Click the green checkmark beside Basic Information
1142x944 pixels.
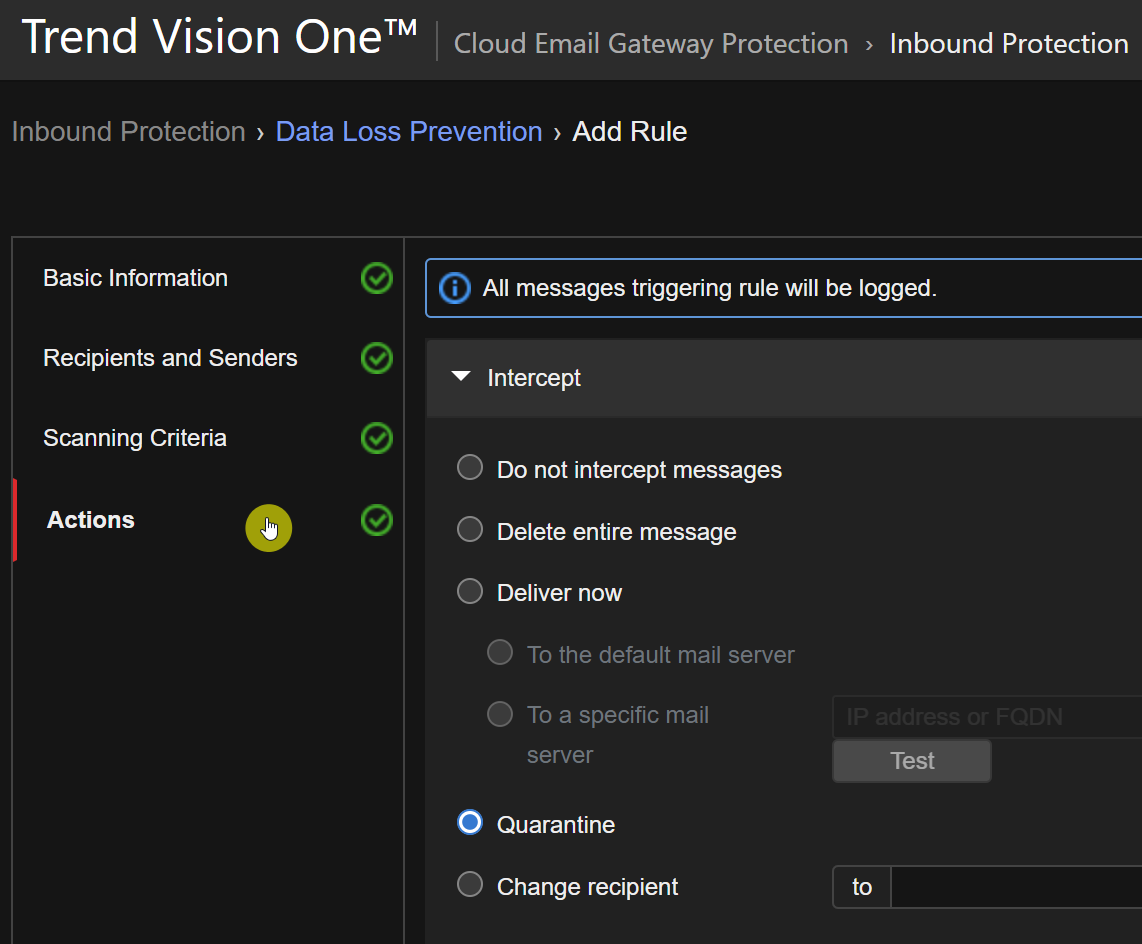(x=377, y=278)
